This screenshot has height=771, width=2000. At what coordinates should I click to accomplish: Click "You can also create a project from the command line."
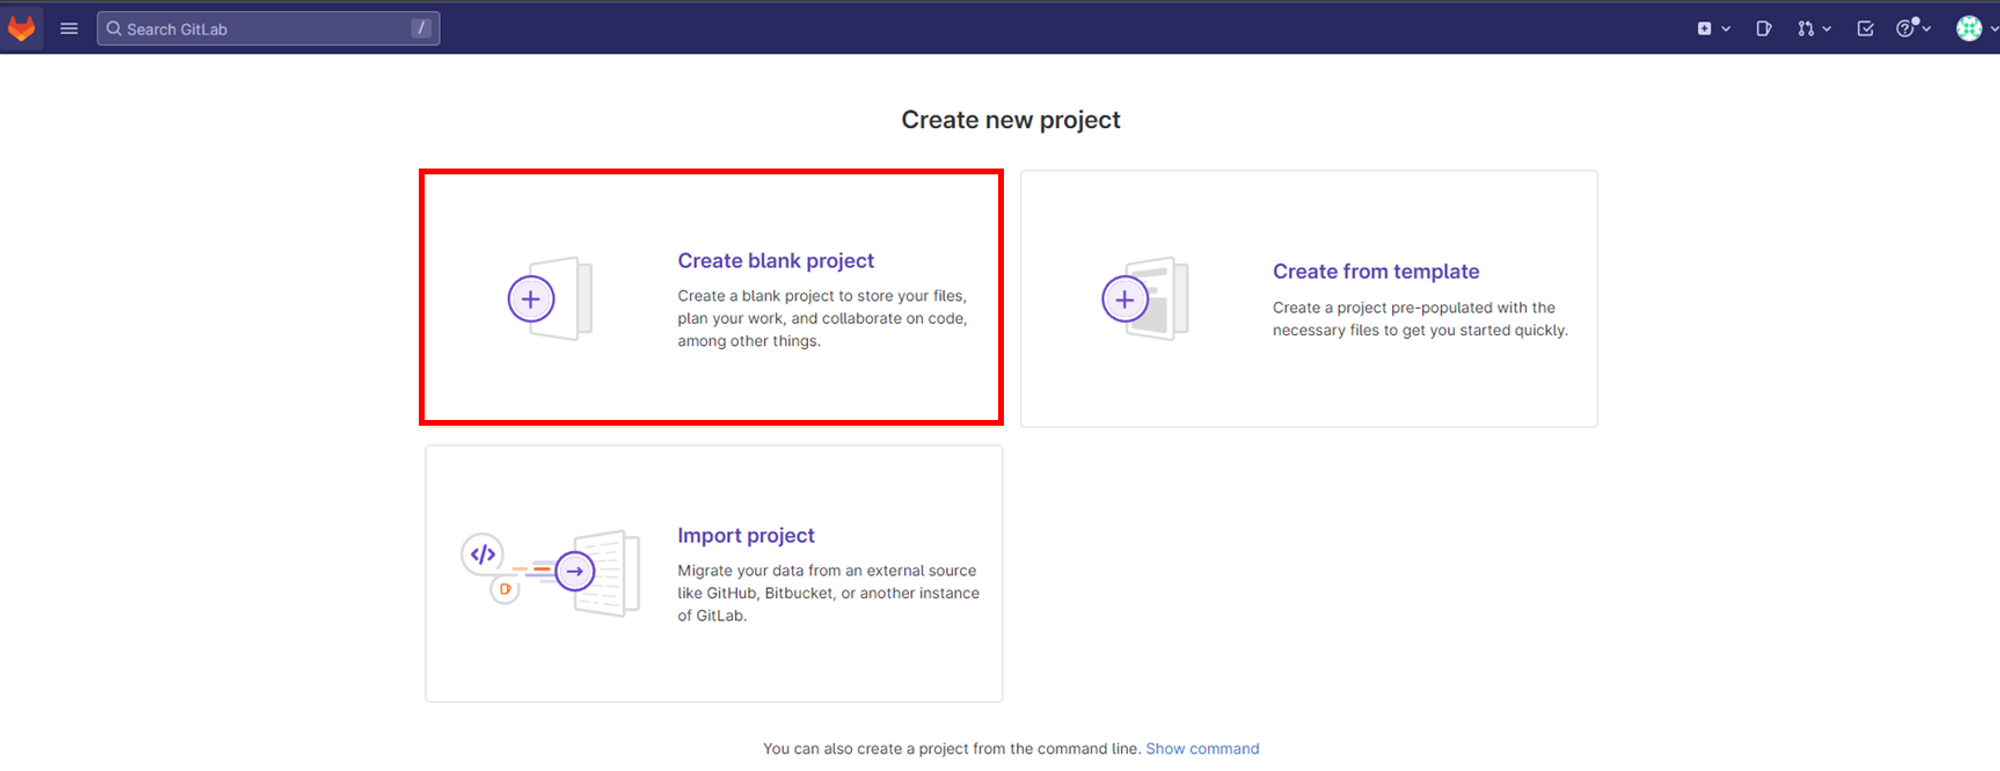click(952, 748)
